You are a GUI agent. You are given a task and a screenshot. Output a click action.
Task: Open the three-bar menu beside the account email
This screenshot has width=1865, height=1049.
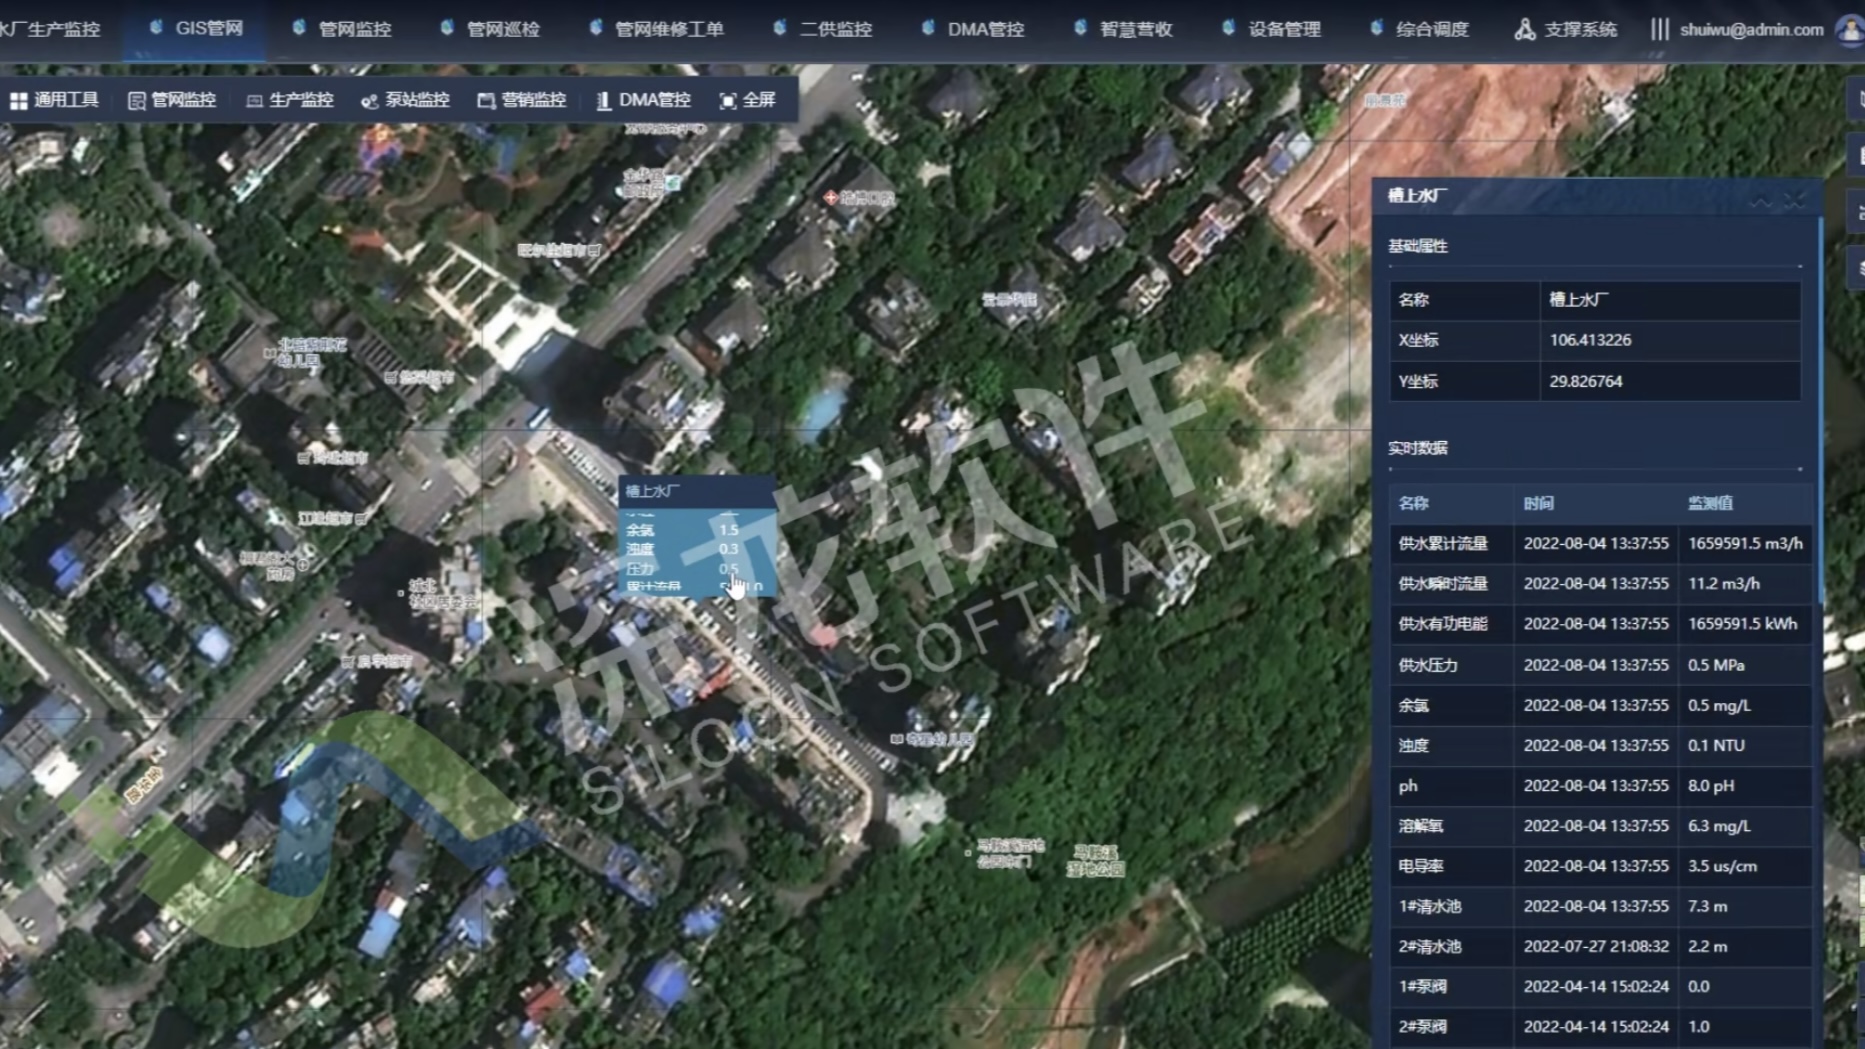[x=1659, y=30]
